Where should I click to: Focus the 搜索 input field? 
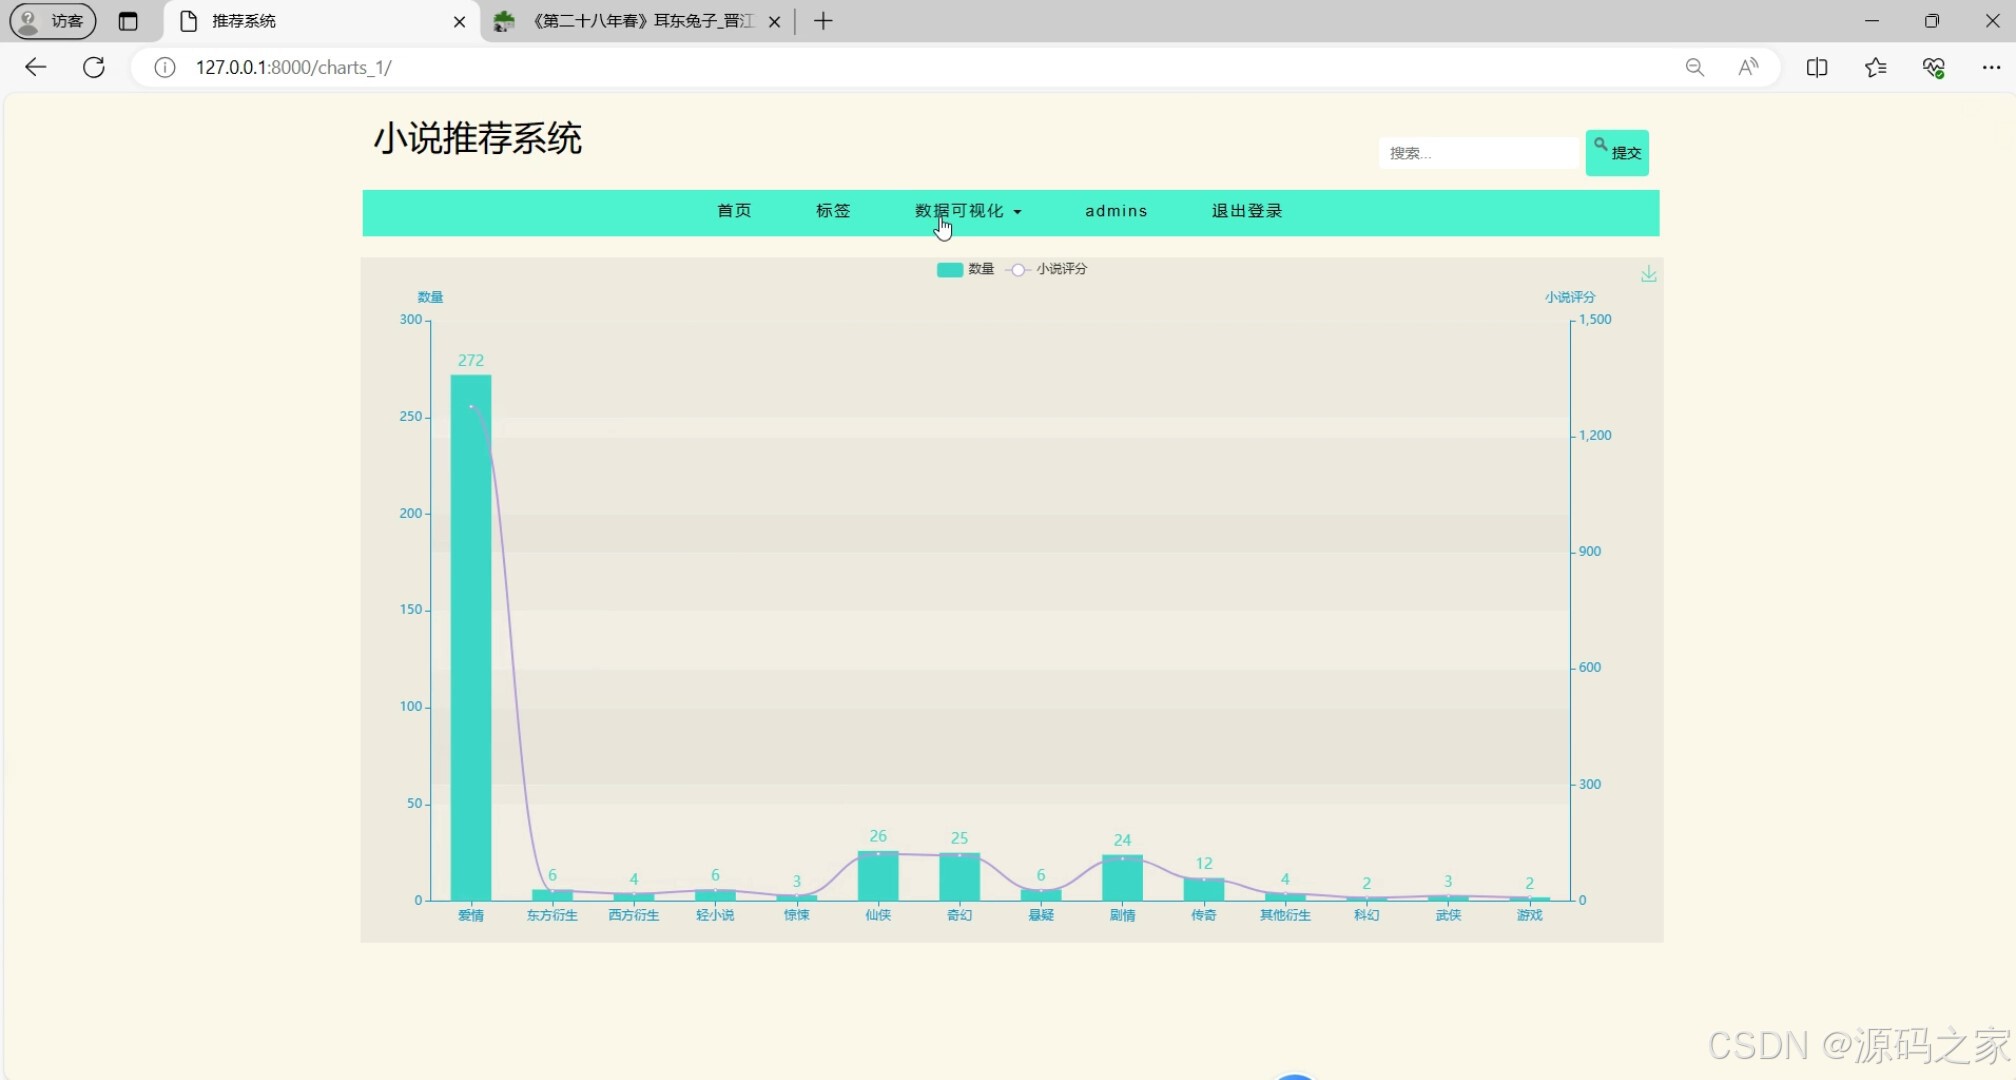1476,153
